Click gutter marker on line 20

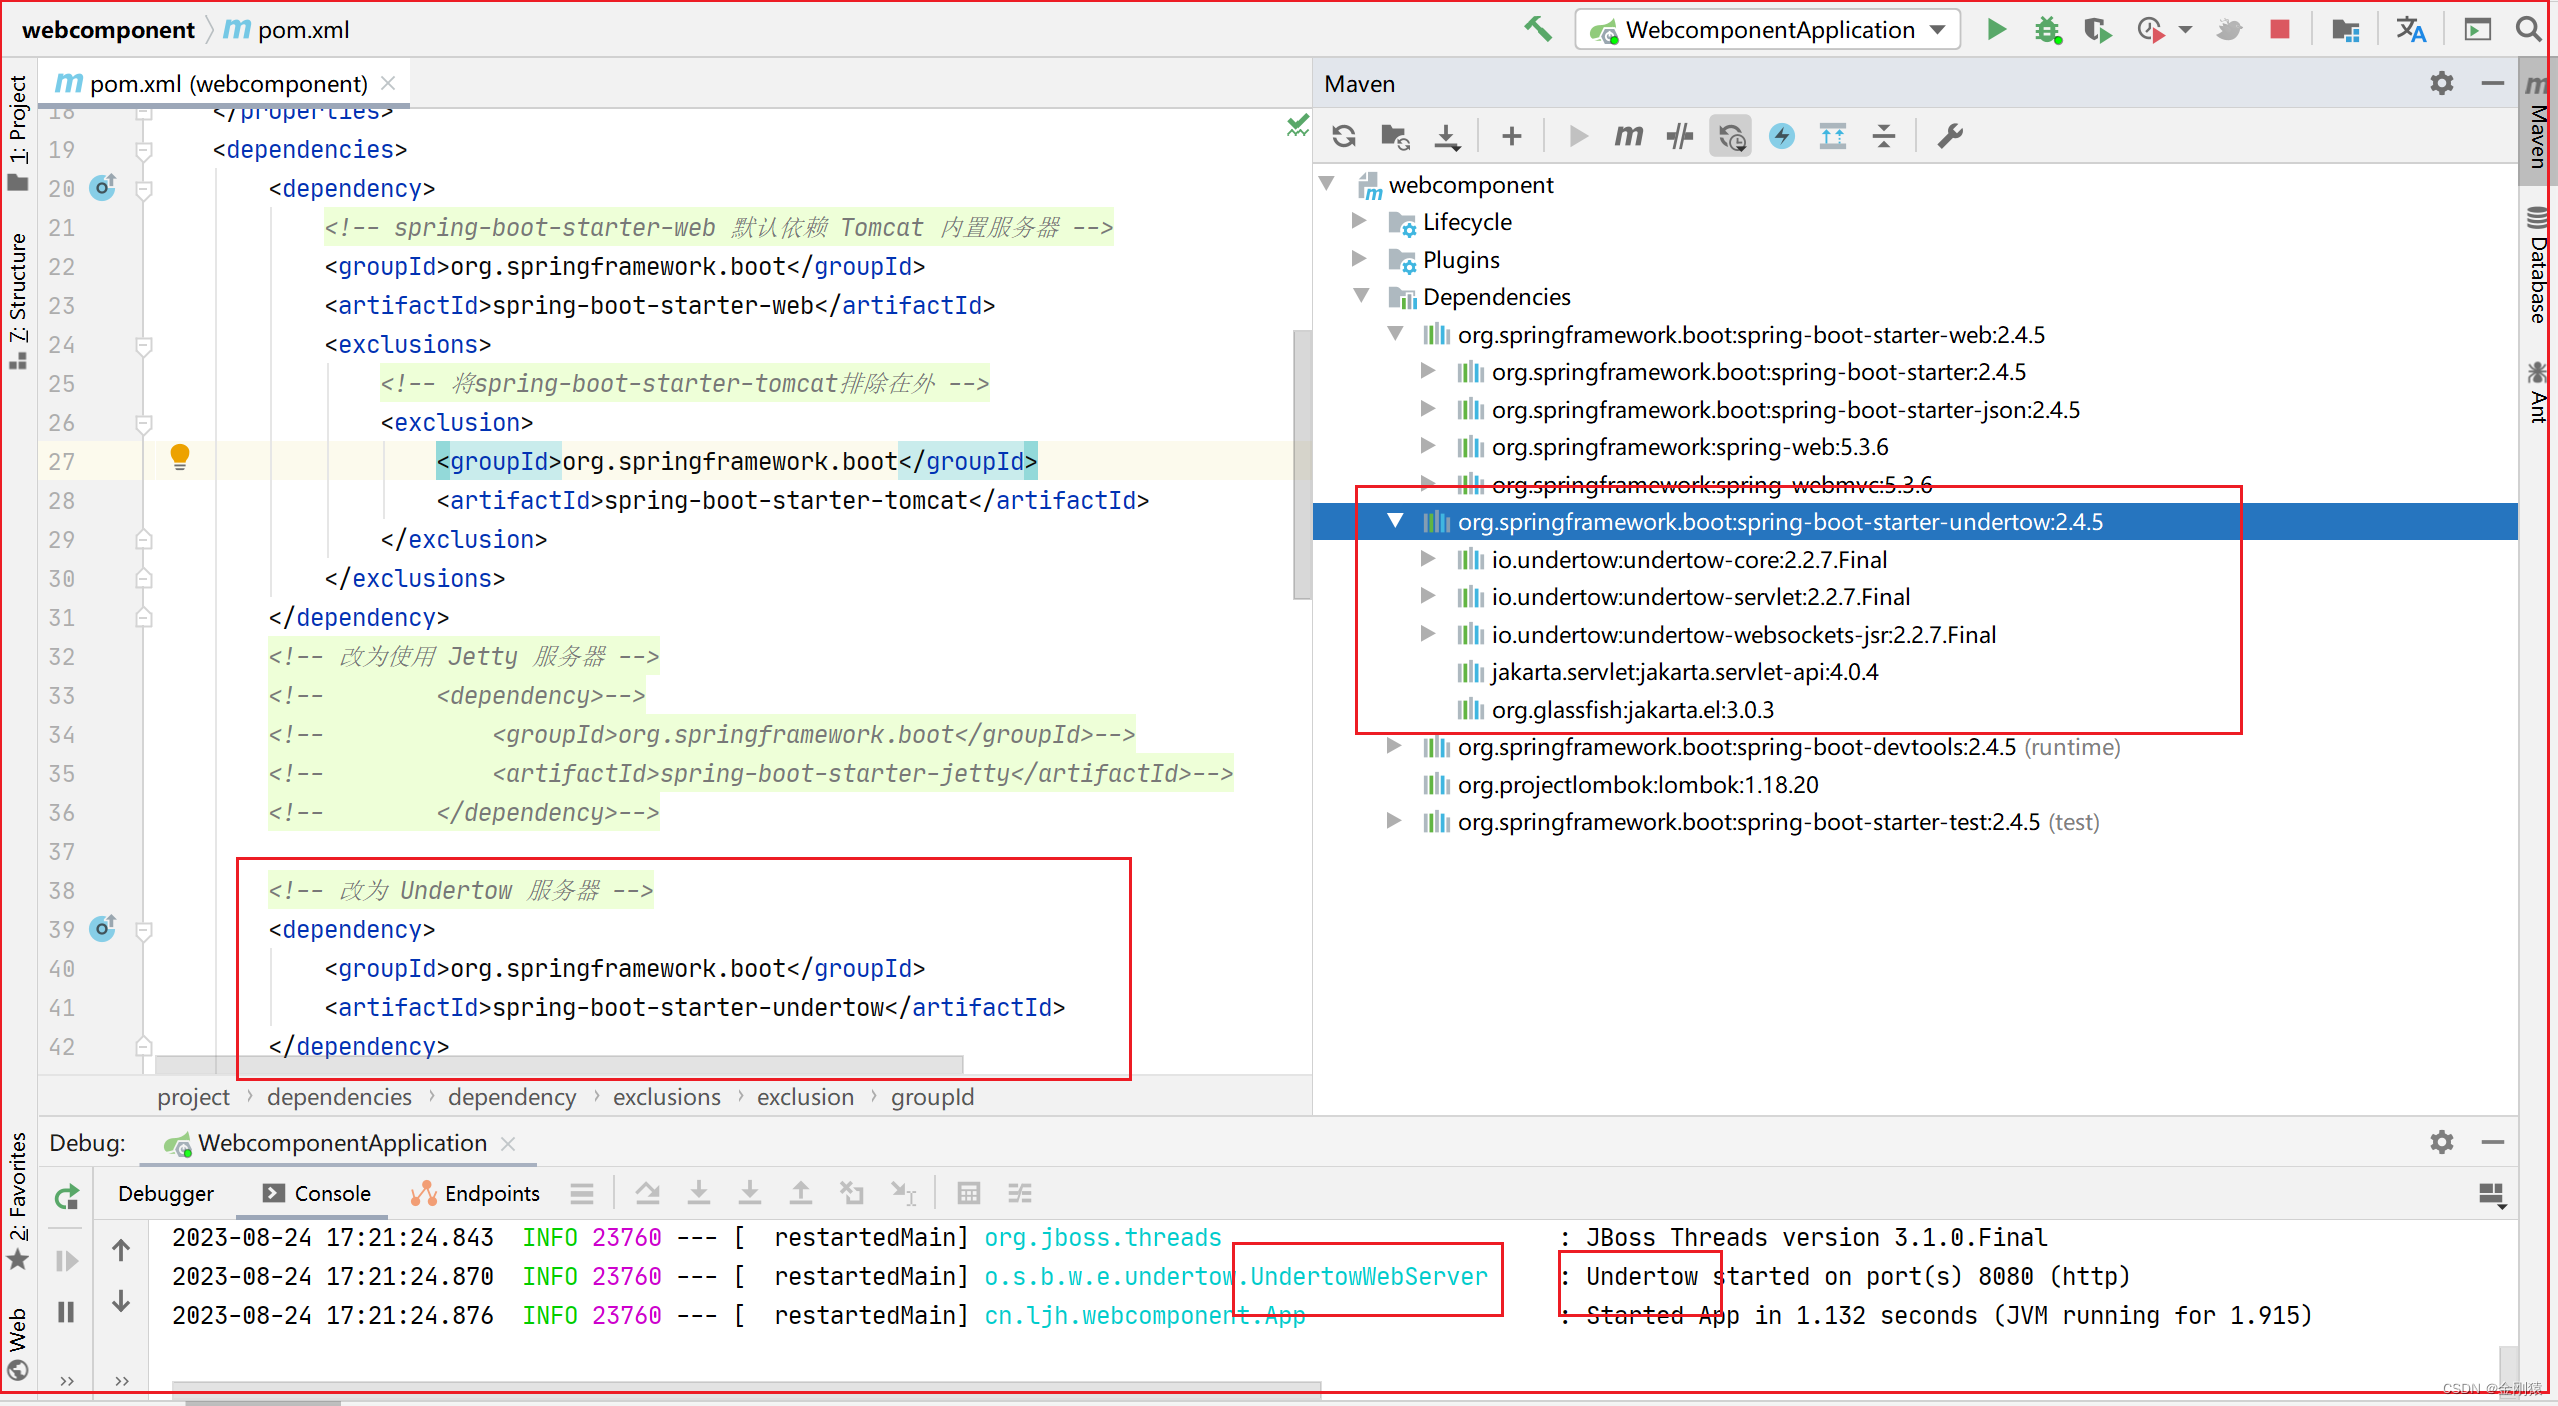click(x=103, y=187)
